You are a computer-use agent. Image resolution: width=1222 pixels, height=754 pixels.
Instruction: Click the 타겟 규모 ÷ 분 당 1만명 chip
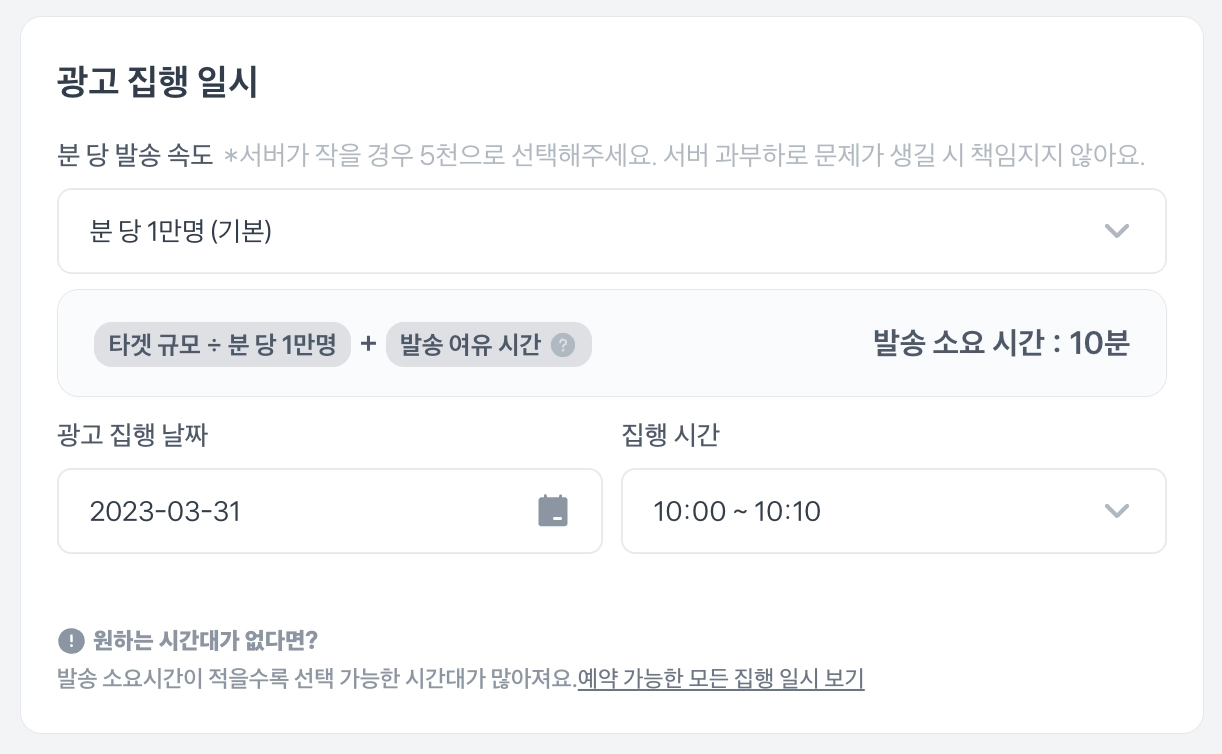click(x=222, y=345)
